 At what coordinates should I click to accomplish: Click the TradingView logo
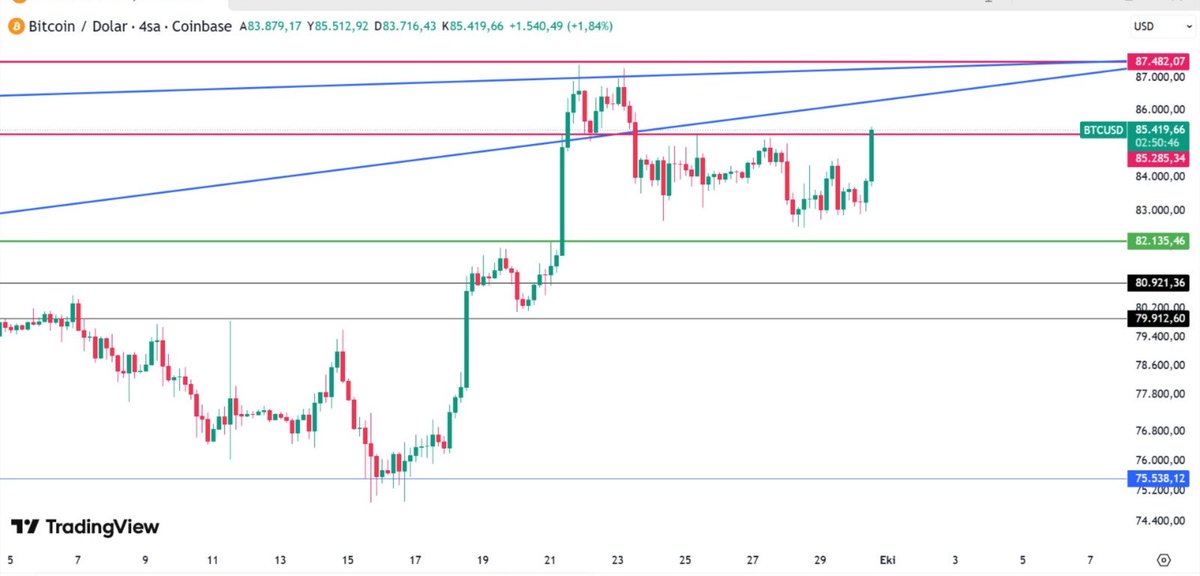[84, 527]
